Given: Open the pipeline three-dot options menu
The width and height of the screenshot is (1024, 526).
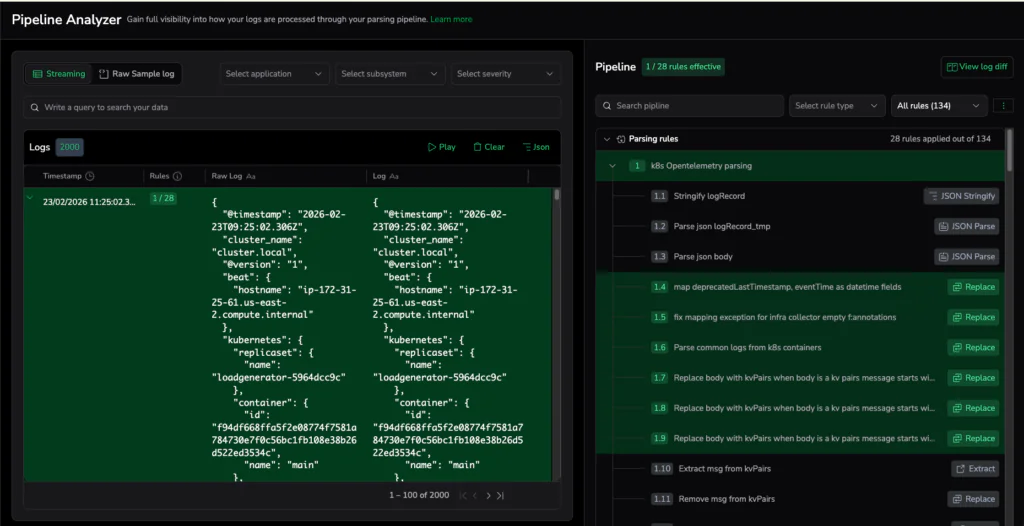Looking at the screenshot, I should [x=1004, y=105].
